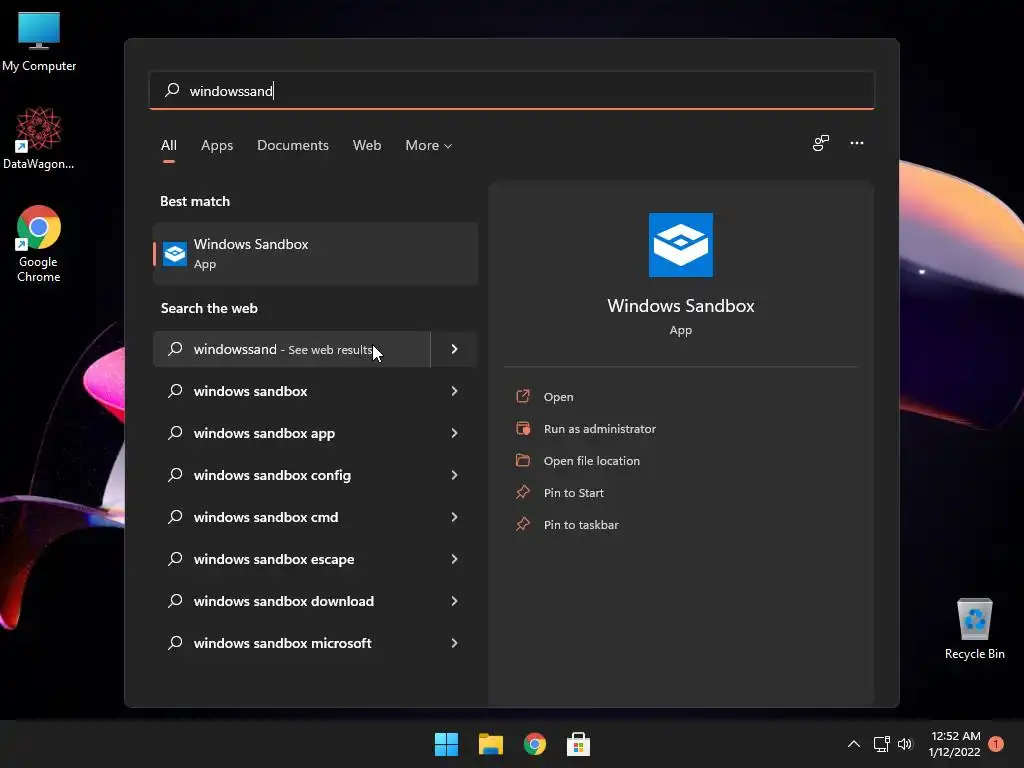The image size is (1024, 768).
Task: Expand the arrow next to 'windows sandbox' suggestion
Action: point(455,391)
